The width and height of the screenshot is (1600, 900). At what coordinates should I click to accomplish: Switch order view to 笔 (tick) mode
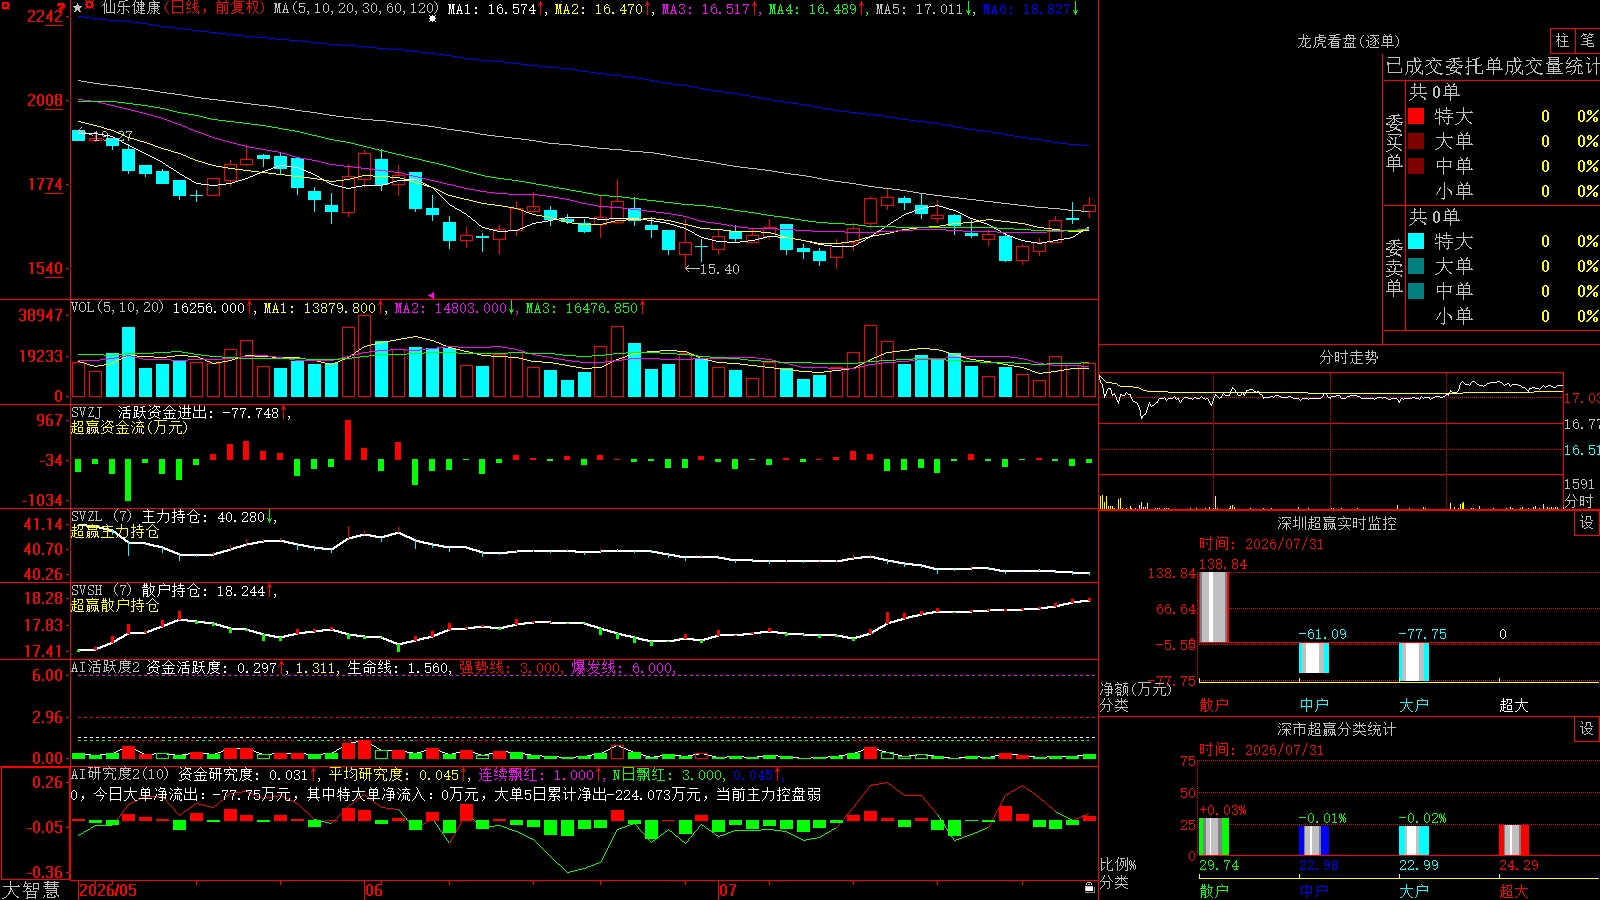1587,40
